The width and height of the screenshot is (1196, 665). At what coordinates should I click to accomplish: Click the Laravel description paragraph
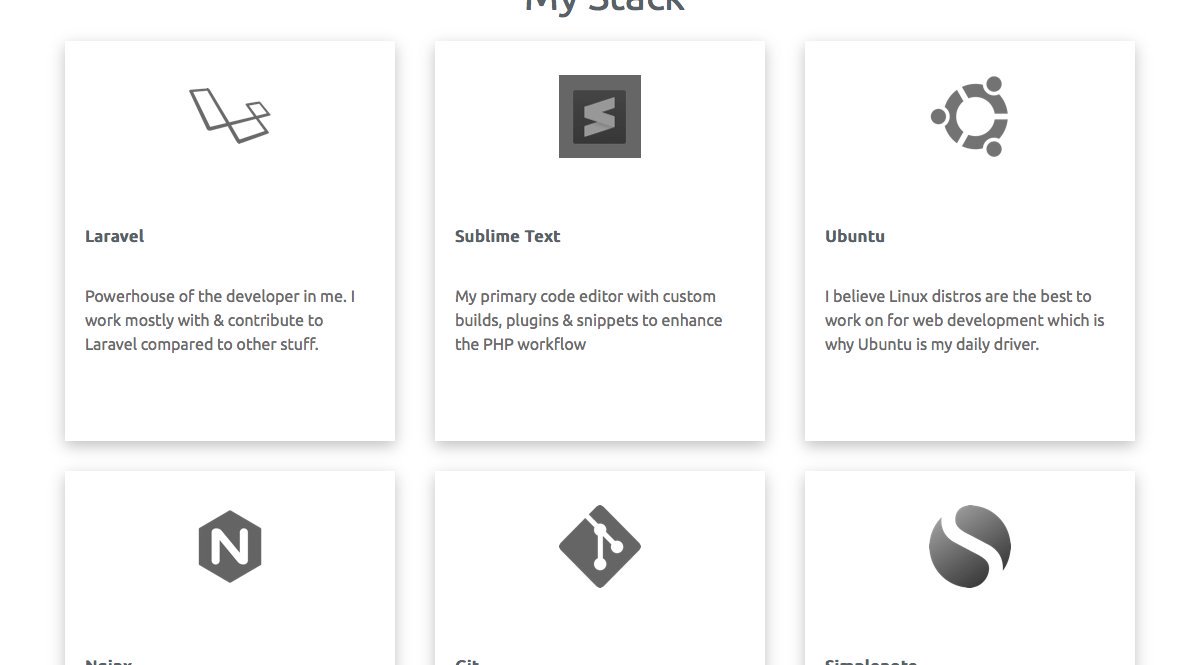219,320
